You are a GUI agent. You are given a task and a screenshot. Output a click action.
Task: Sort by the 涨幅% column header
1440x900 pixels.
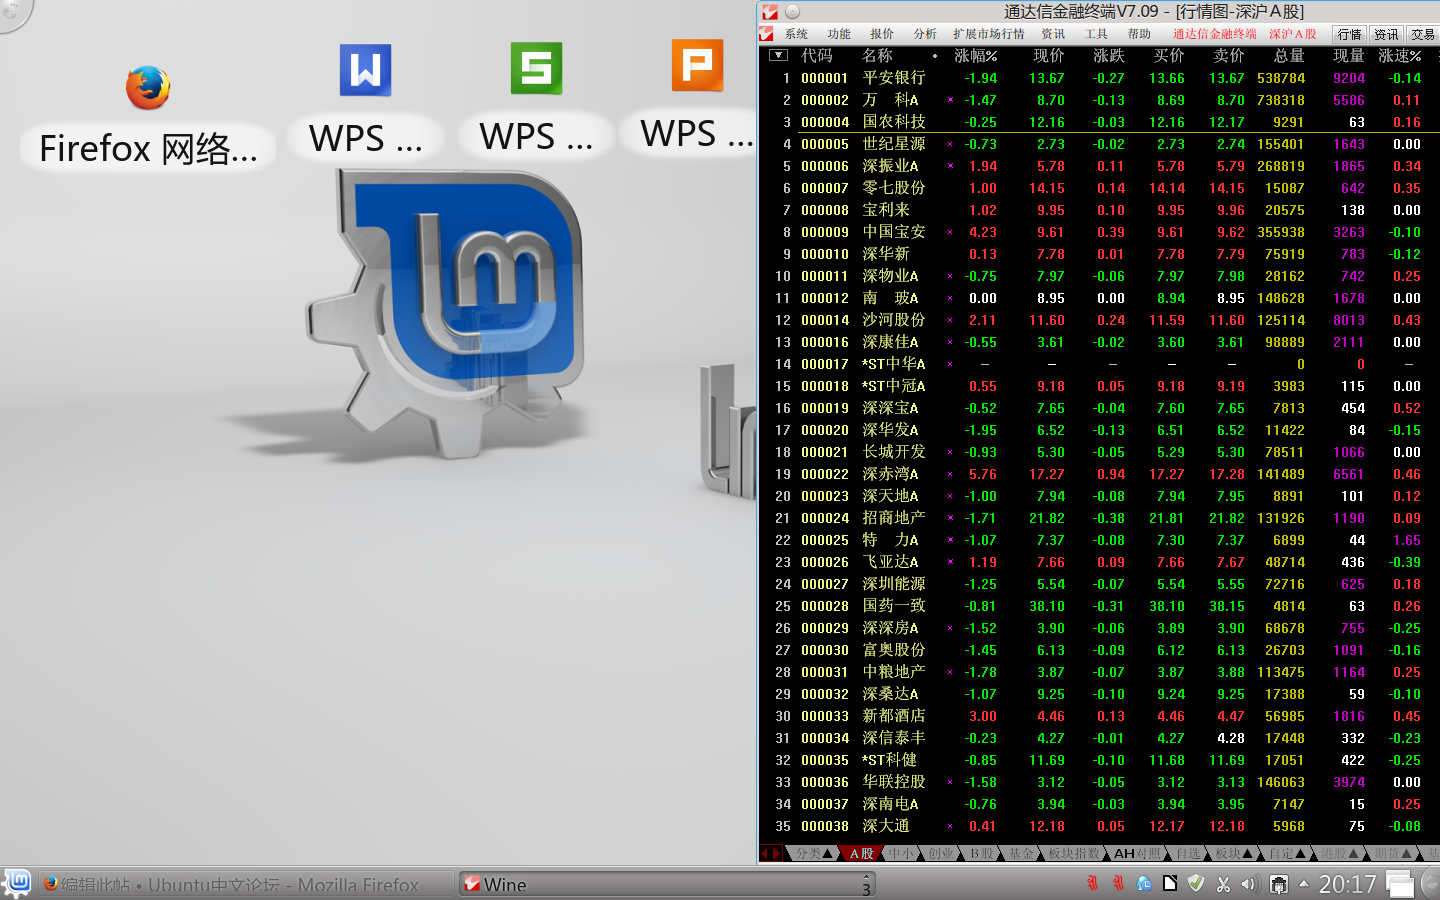pyautogui.click(x=976, y=56)
